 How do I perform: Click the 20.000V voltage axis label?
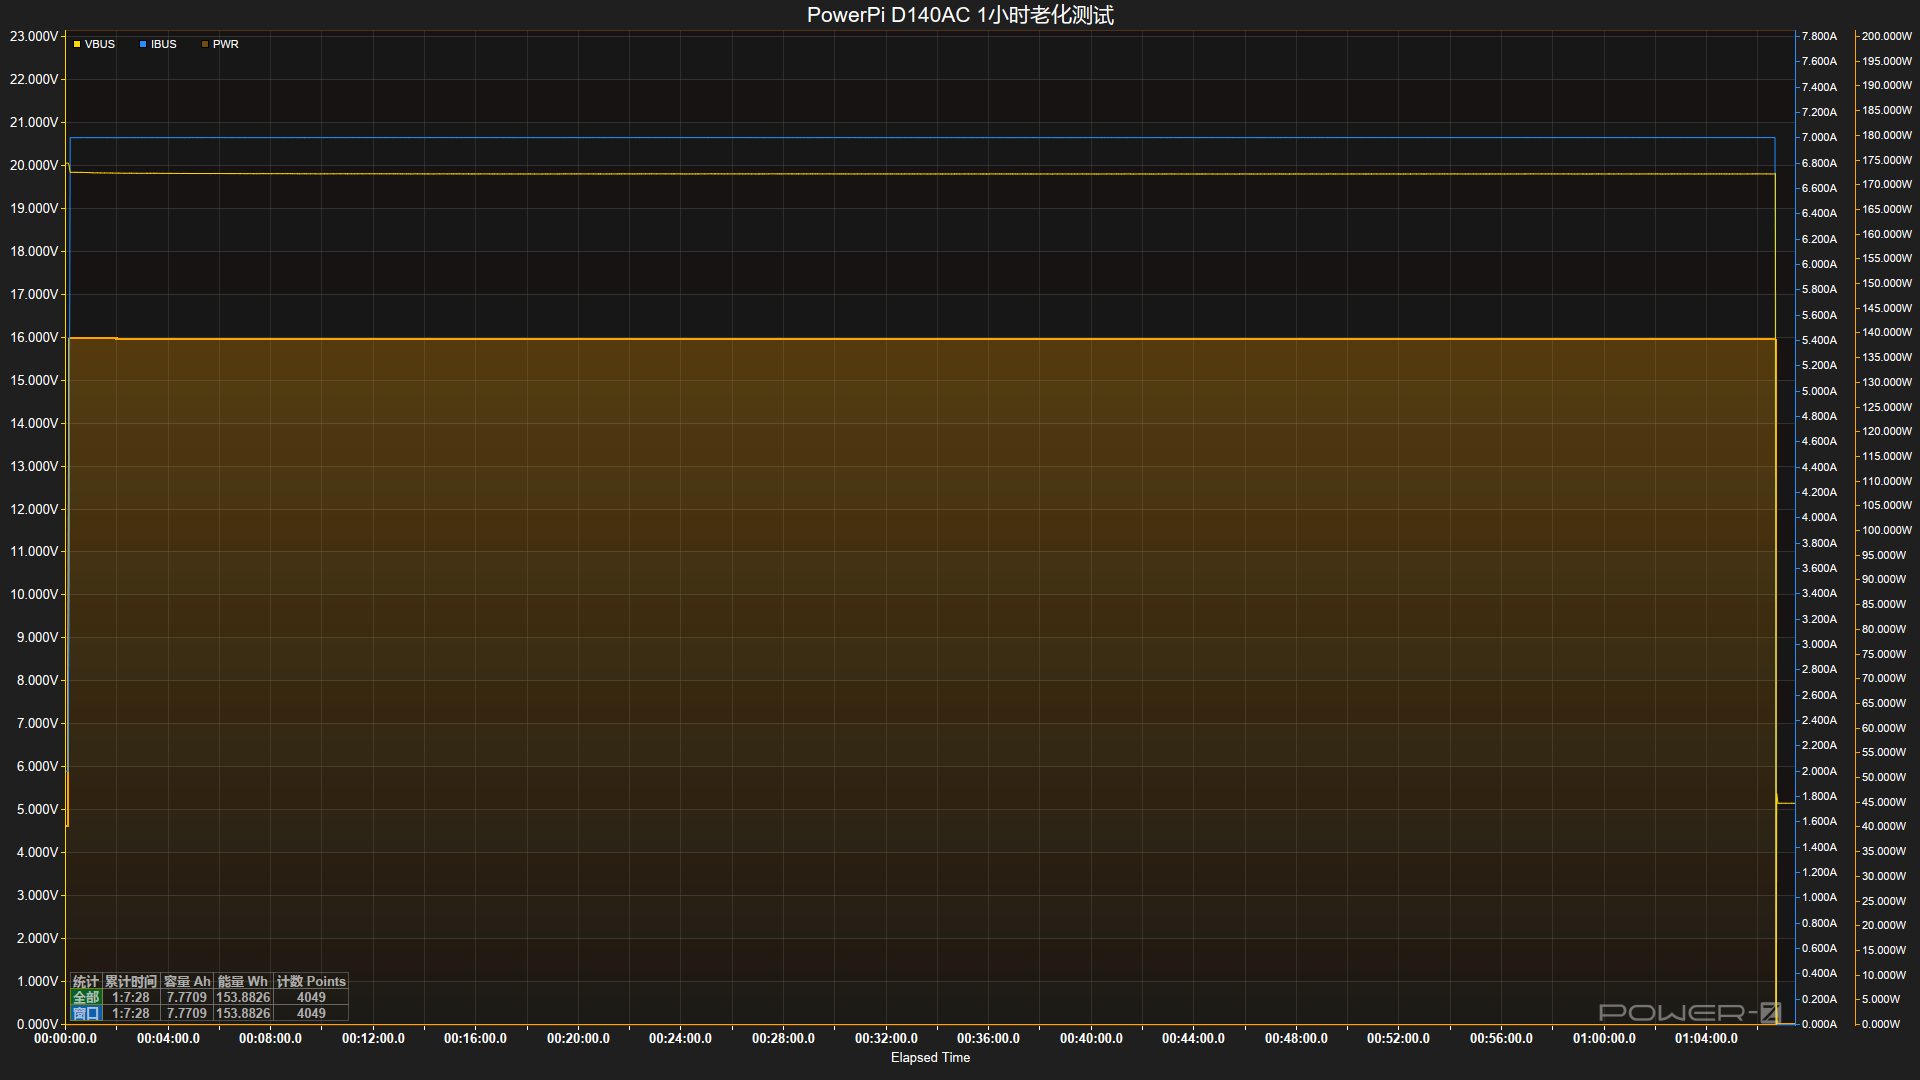click(x=34, y=165)
